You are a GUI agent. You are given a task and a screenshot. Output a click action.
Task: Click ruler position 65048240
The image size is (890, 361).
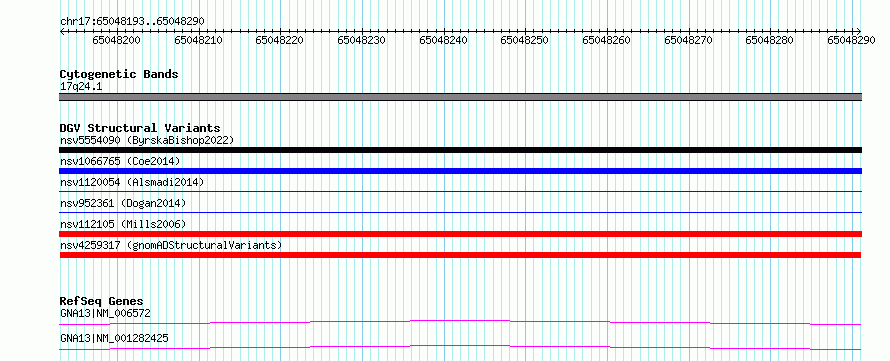(443, 40)
